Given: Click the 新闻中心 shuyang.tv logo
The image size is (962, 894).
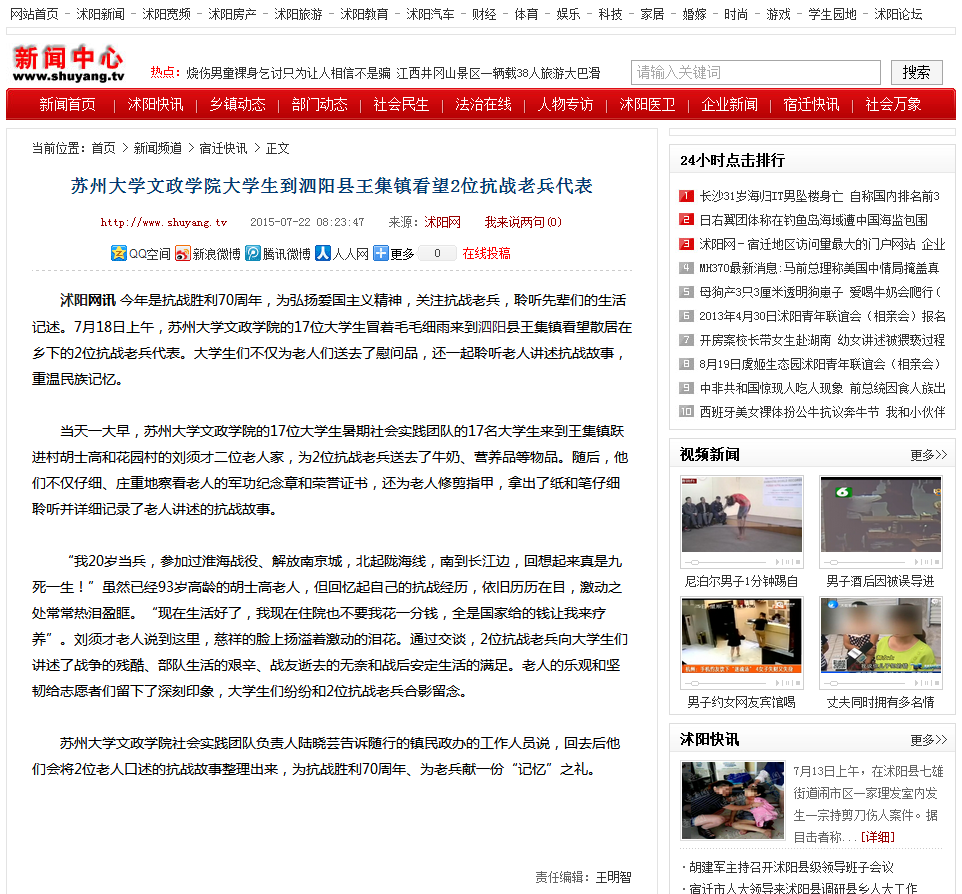Looking at the screenshot, I should click(68, 64).
